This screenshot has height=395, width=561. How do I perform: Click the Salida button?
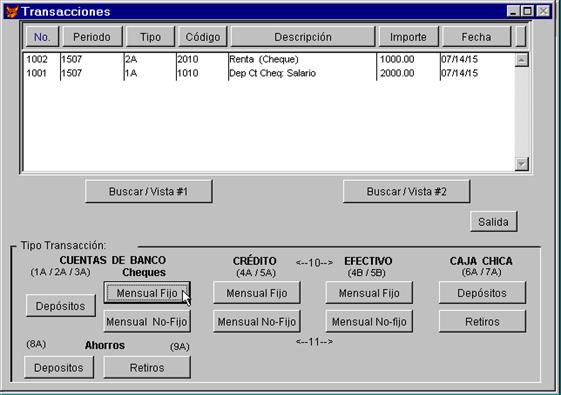pyautogui.click(x=494, y=222)
